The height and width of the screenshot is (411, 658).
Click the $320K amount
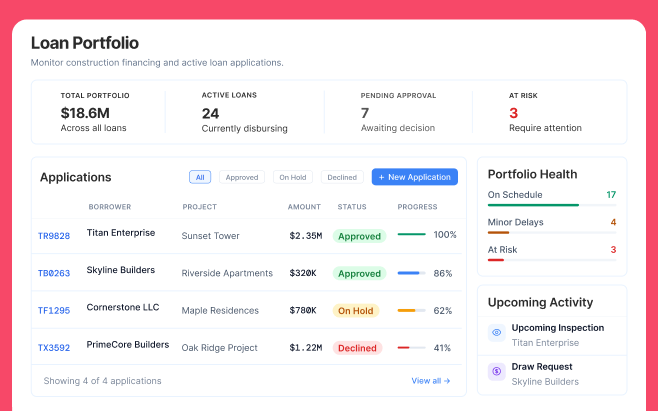pyautogui.click(x=303, y=273)
